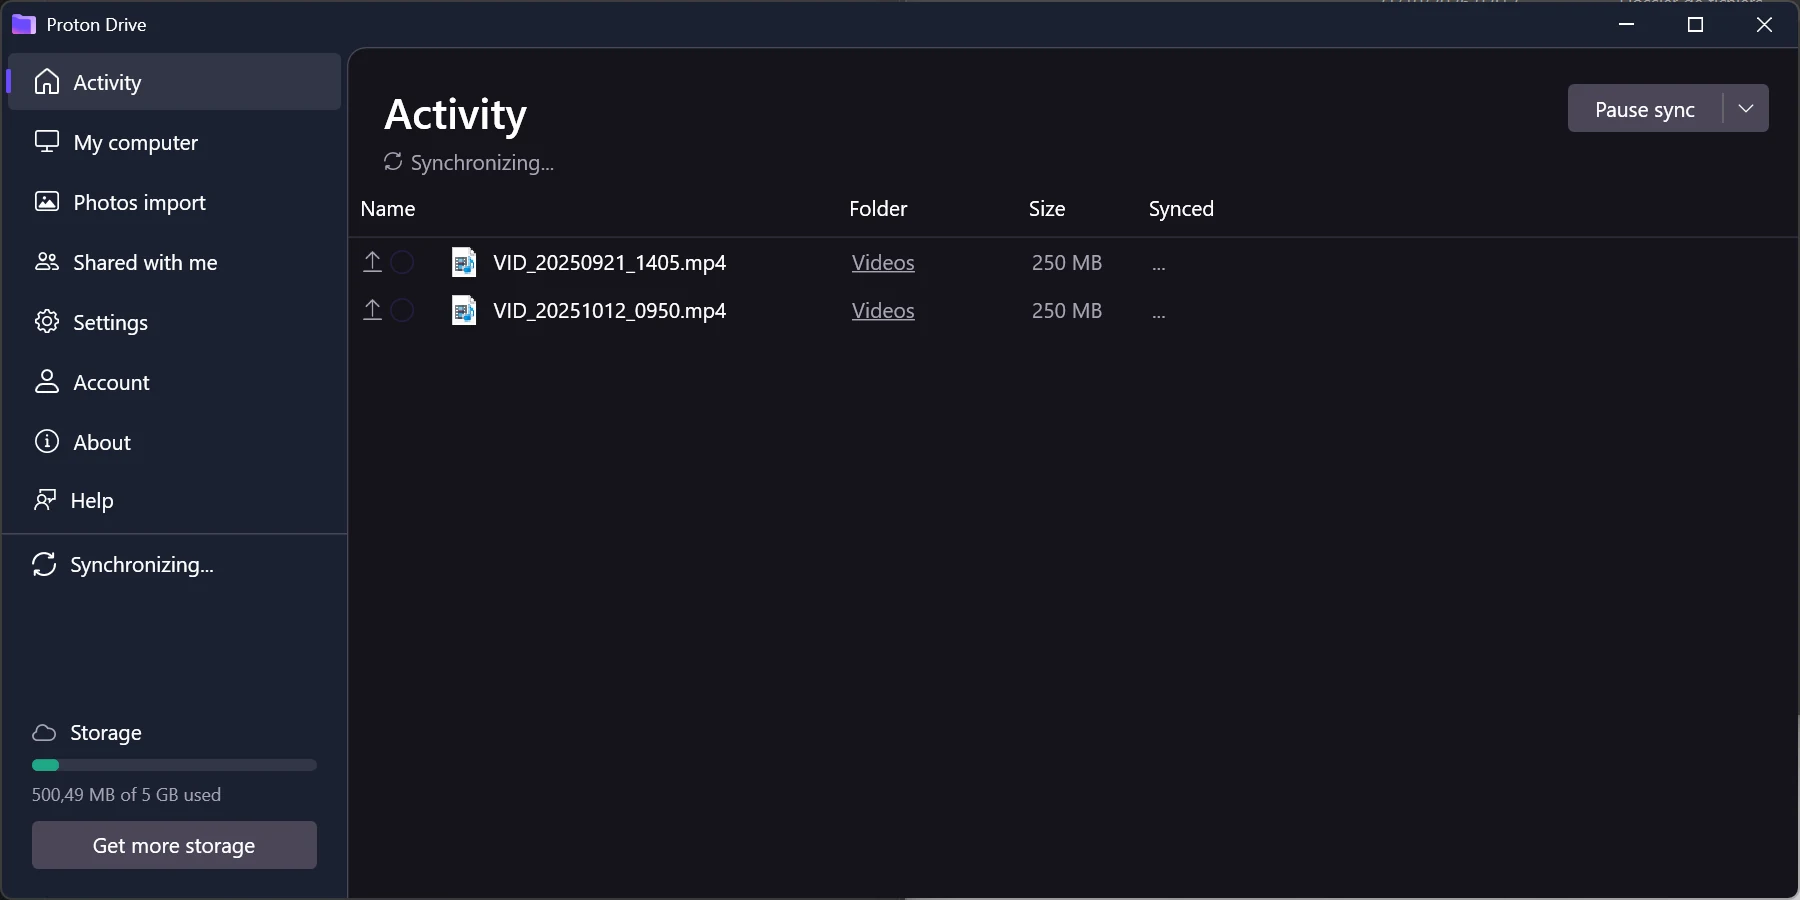Click upload arrow icon for VID_20251012_0950.mp4
1800x900 pixels.
pos(372,310)
